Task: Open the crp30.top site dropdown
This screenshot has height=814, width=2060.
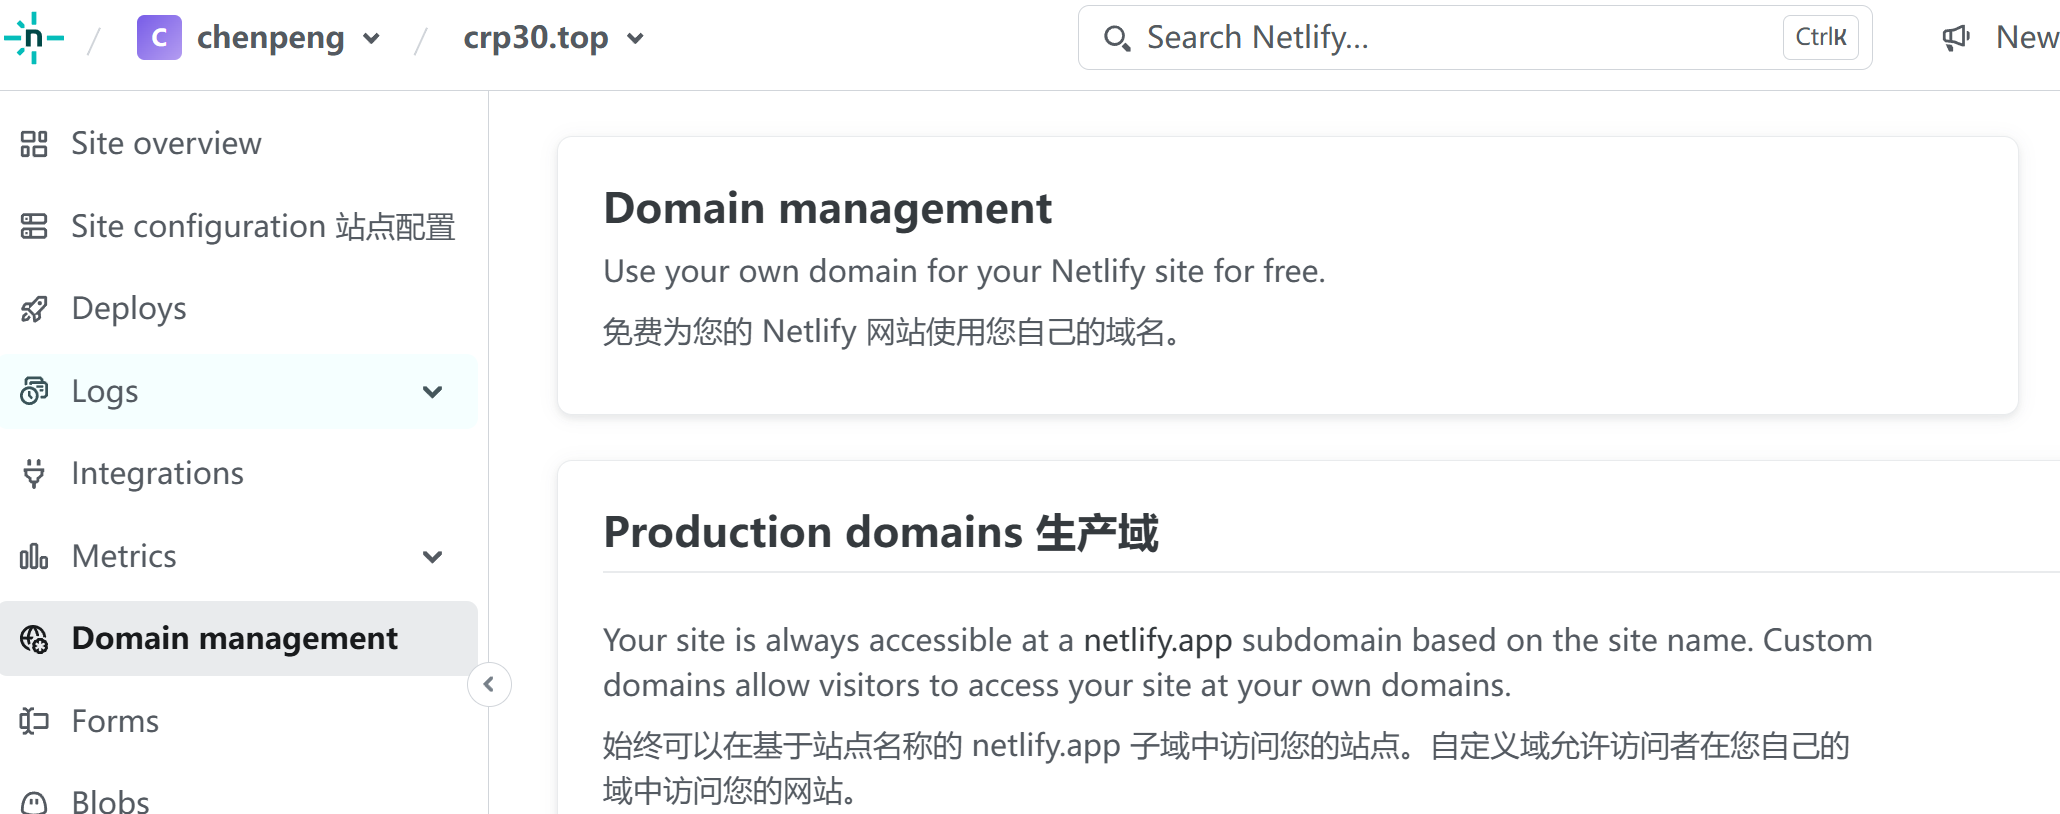Action: coord(635,39)
